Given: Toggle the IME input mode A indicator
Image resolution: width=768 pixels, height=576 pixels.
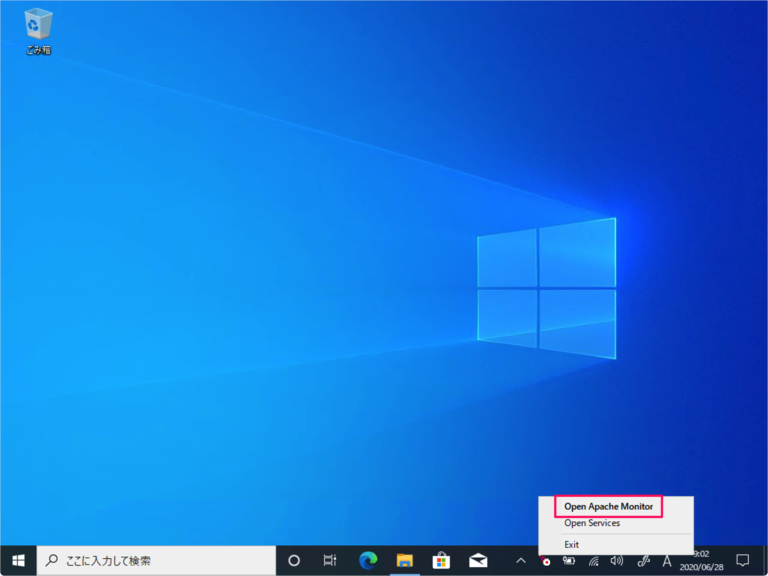Looking at the screenshot, I should [667, 560].
